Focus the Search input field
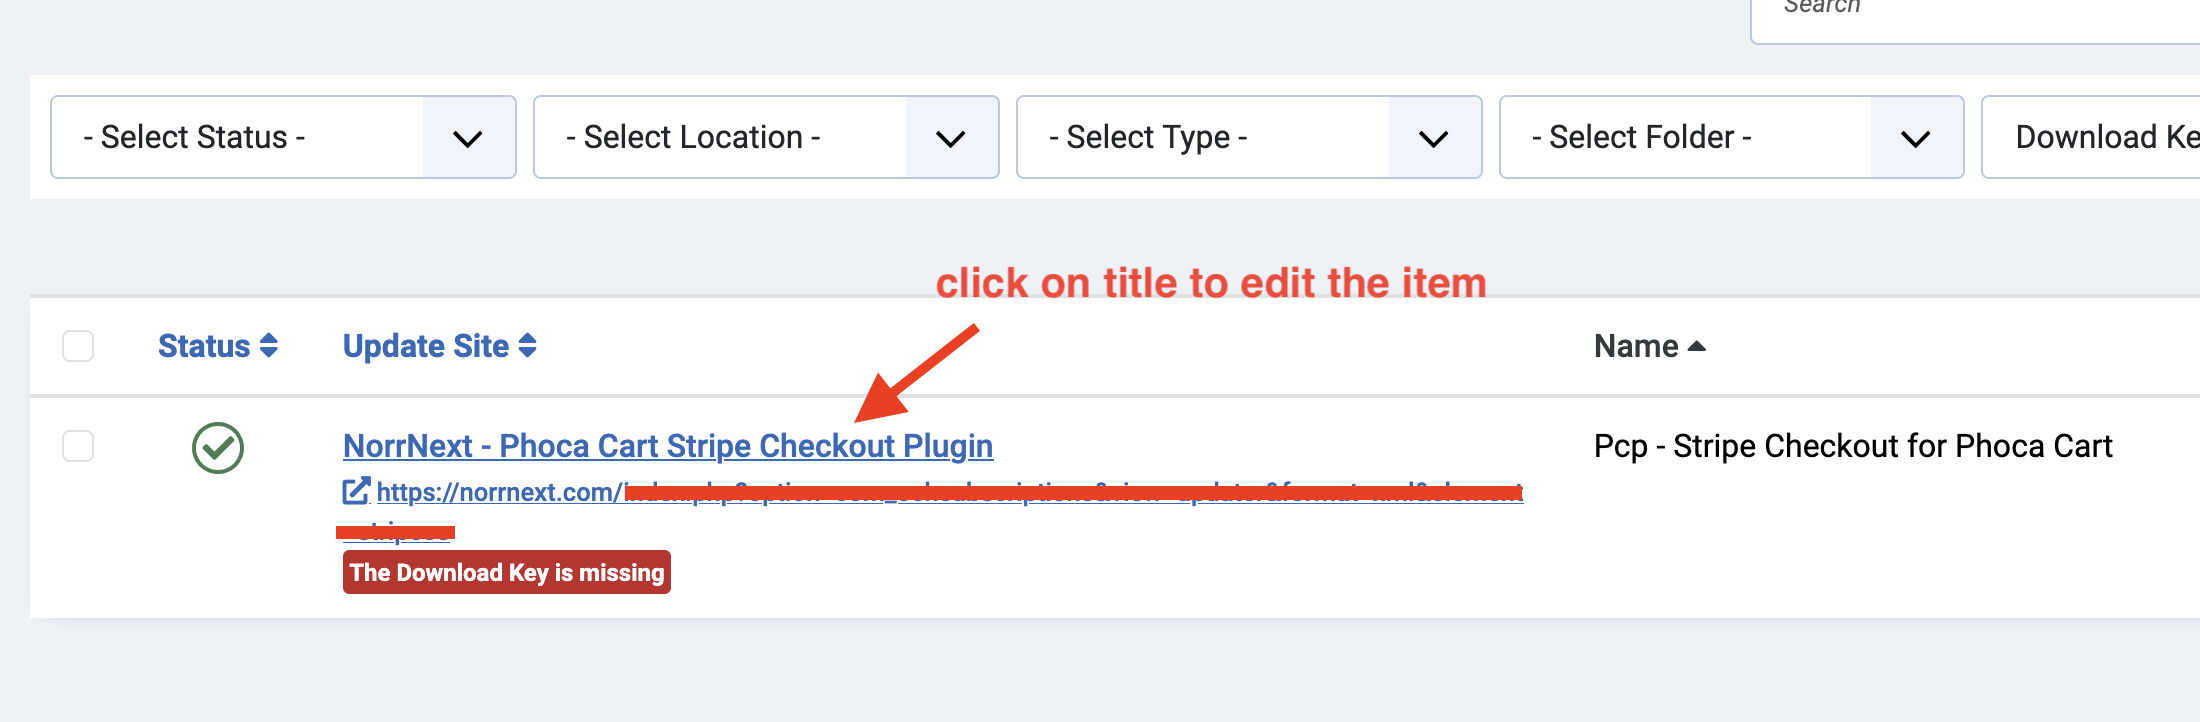This screenshot has height=722, width=2200. [x=1975, y=14]
